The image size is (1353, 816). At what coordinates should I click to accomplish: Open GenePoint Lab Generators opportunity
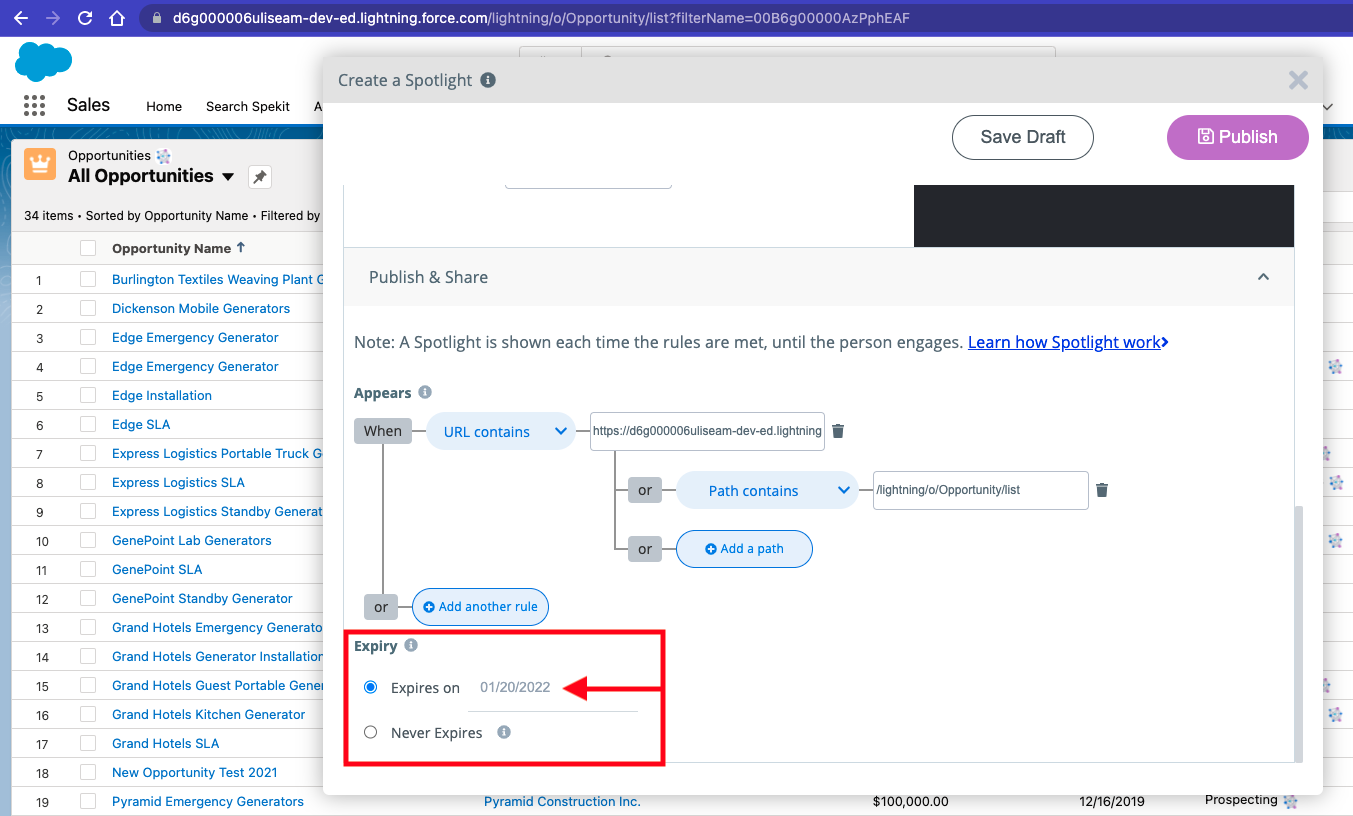click(x=192, y=540)
